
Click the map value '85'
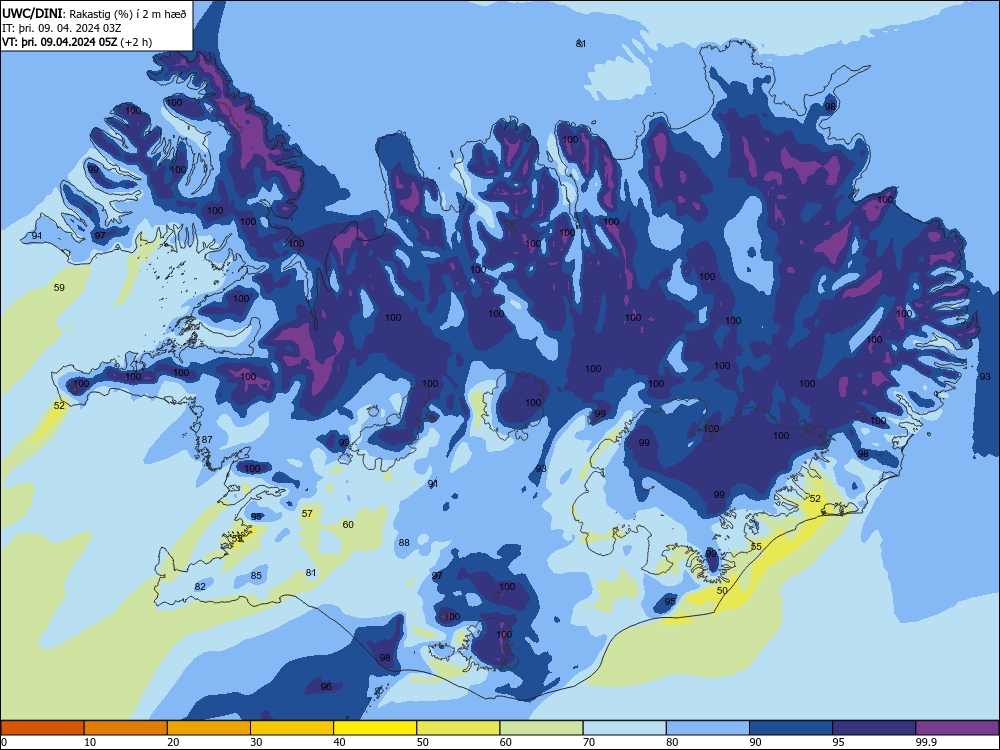click(256, 576)
